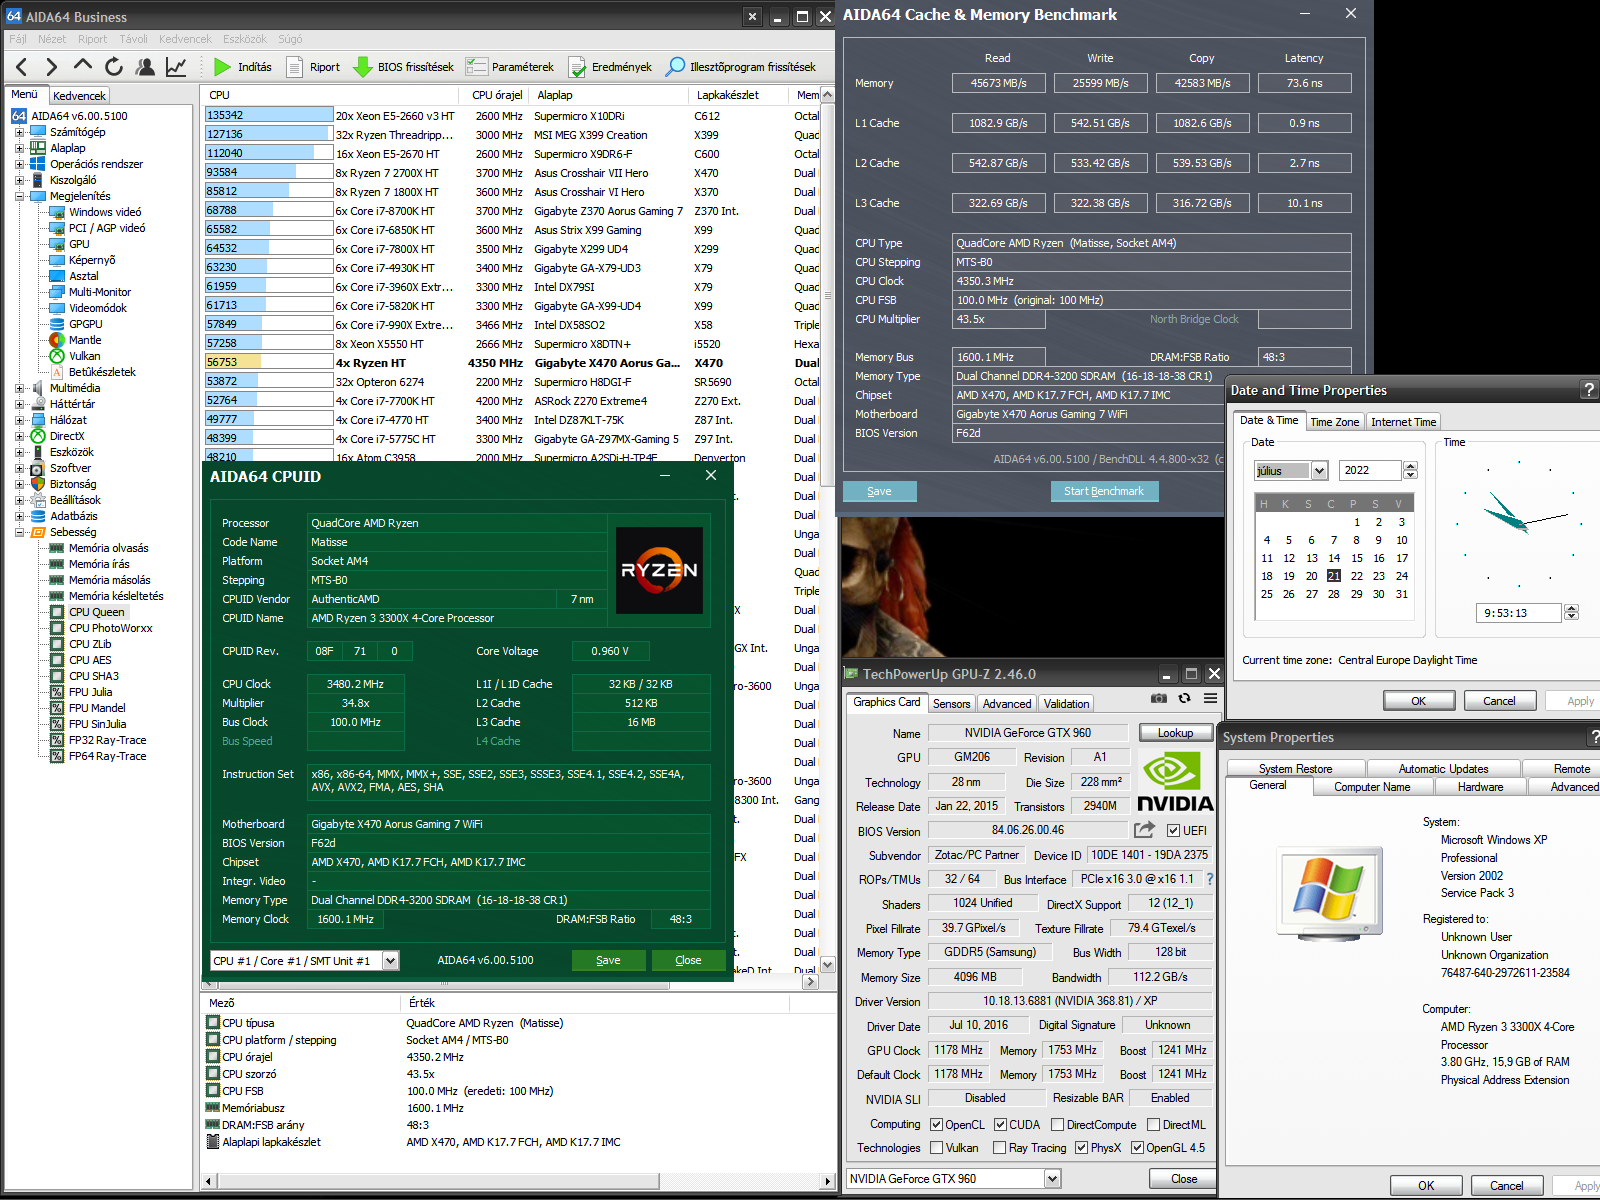The image size is (1600, 1200).
Task: Open the GPU selector dropdown in GPU-Z
Action: 1052,1178
